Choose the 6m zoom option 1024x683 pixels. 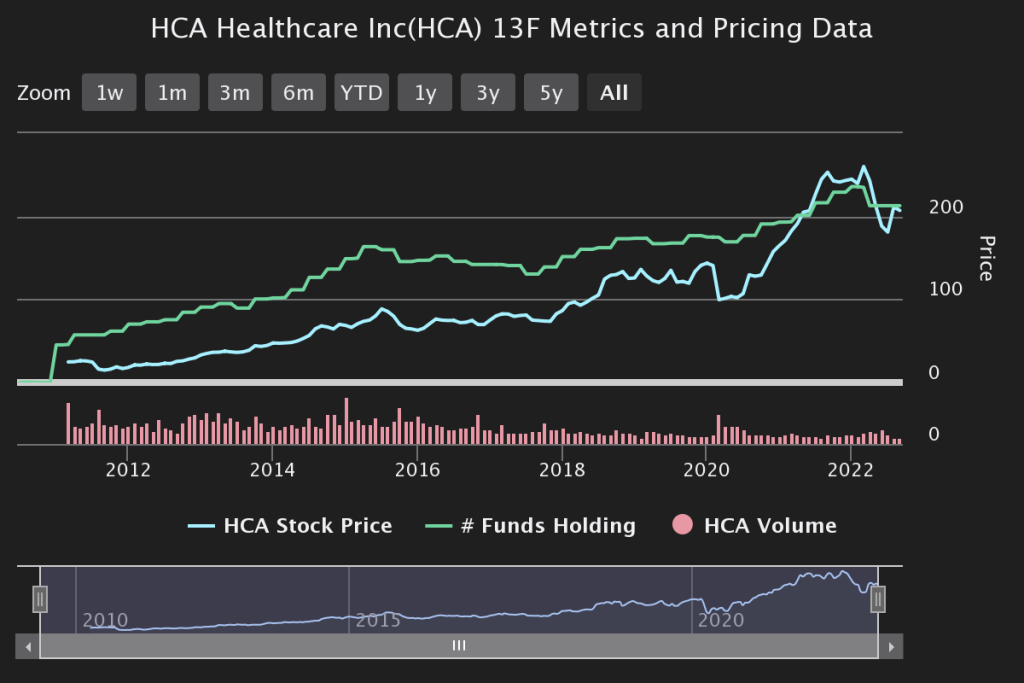pos(298,93)
